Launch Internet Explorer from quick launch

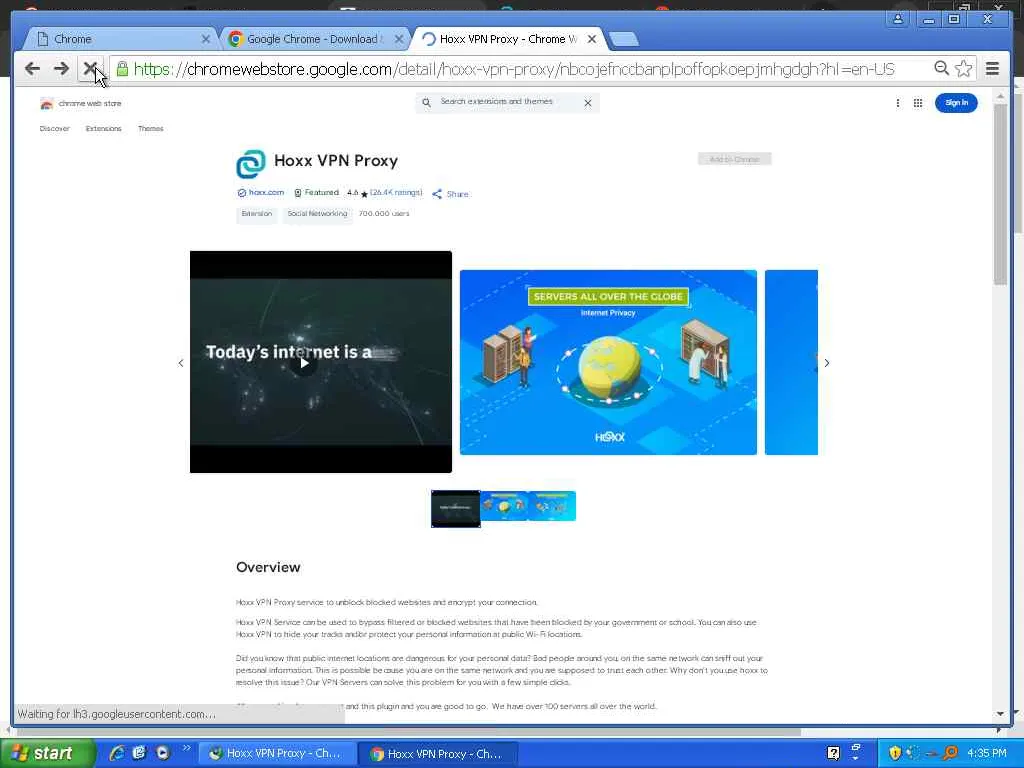pyautogui.click(x=117, y=753)
